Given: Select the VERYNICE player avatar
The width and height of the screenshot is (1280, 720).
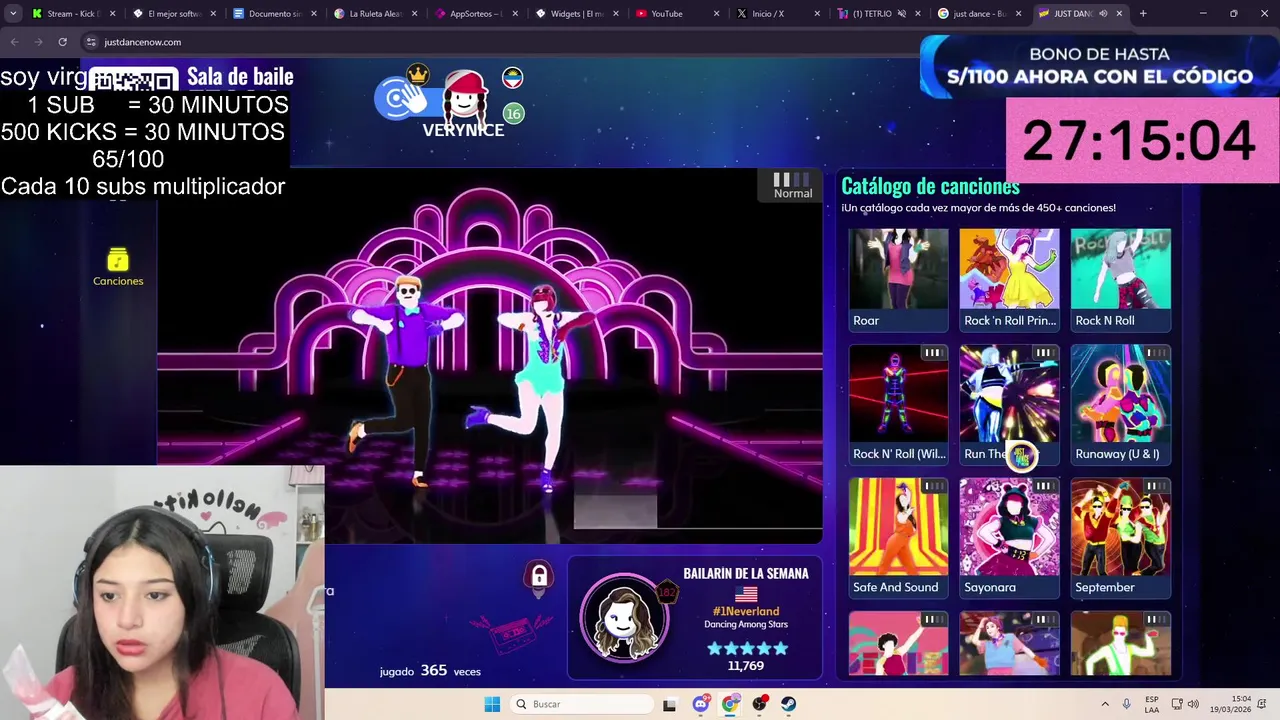Looking at the screenshot, I should pyautogui.click(x=466, y=97).
